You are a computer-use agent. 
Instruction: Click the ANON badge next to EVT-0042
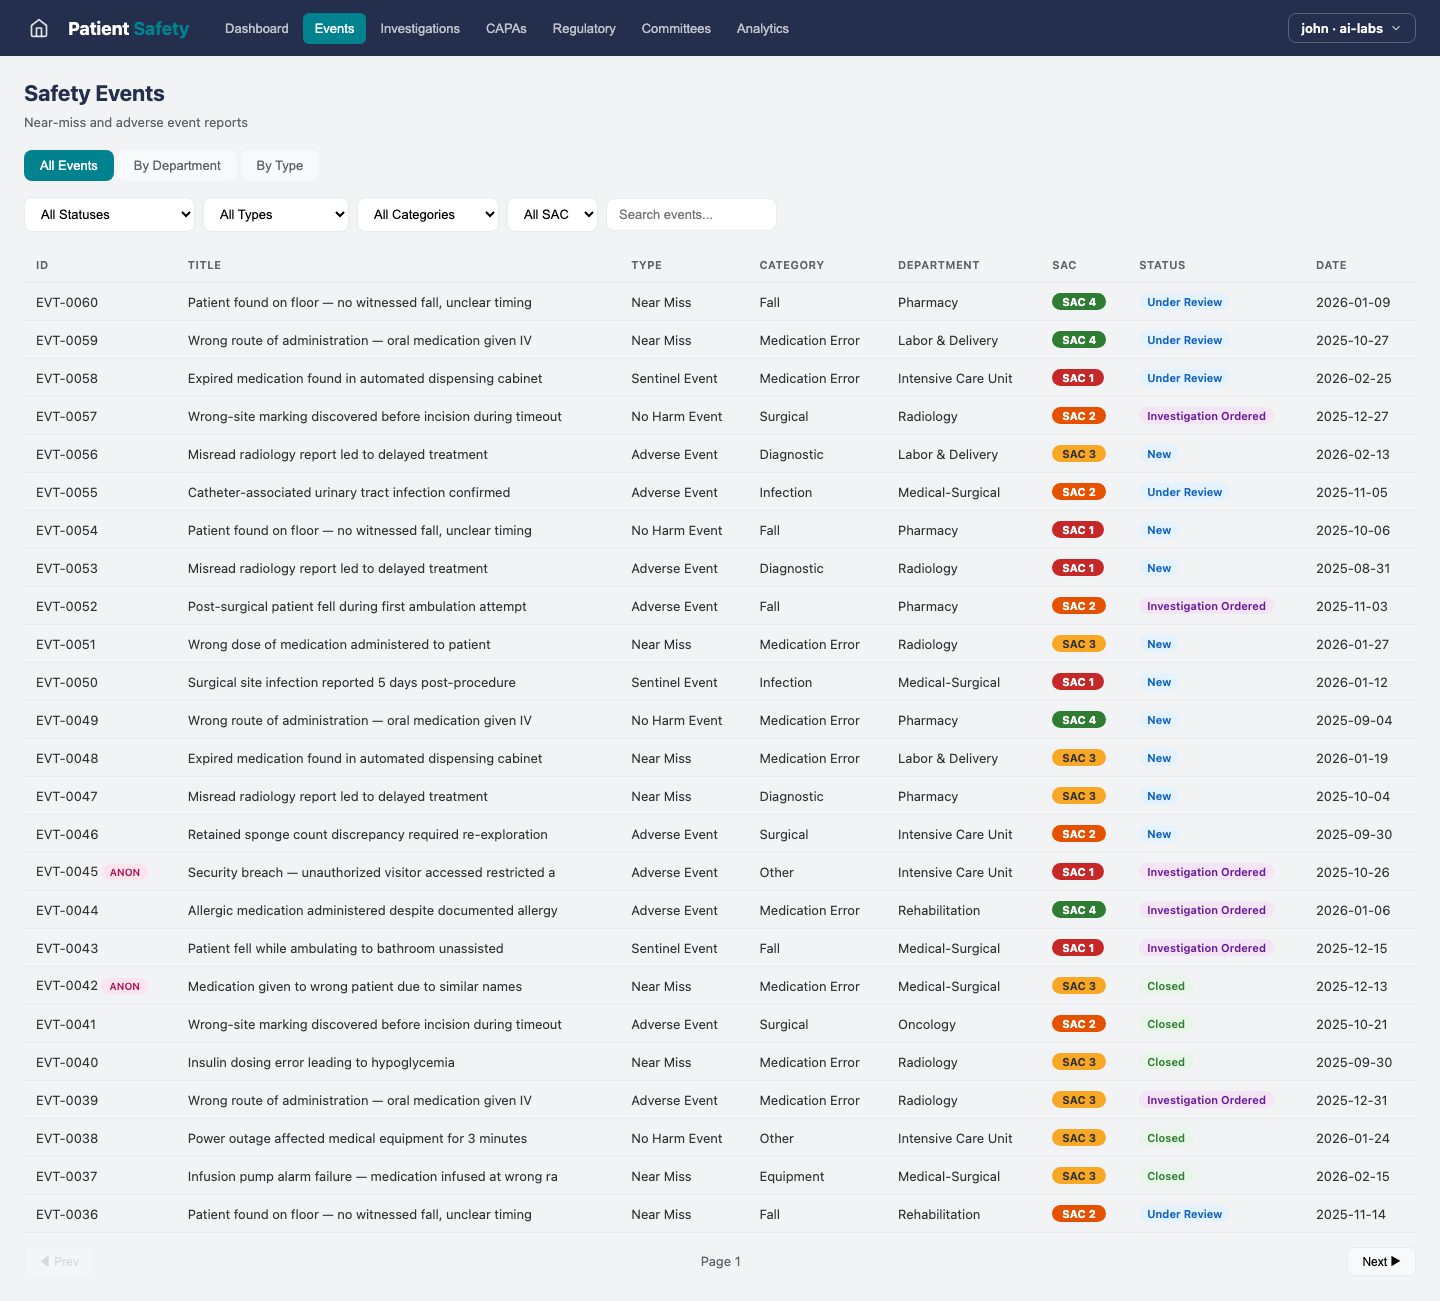click(124, 986)
